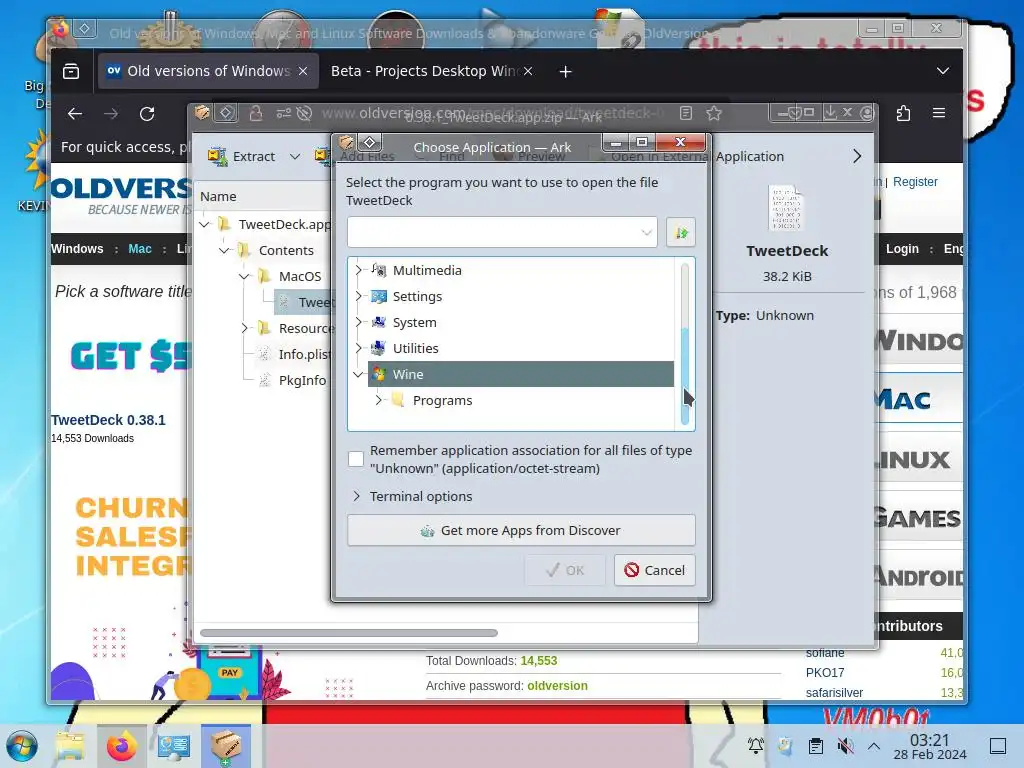Select the Wine entry in application list

tap(520, 374)
